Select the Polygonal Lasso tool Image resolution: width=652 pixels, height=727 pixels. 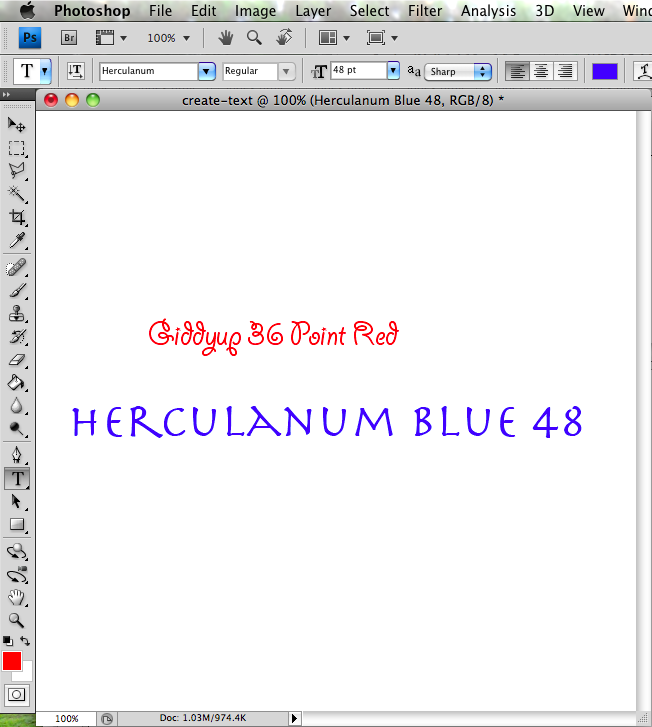(x=17, y=171)
